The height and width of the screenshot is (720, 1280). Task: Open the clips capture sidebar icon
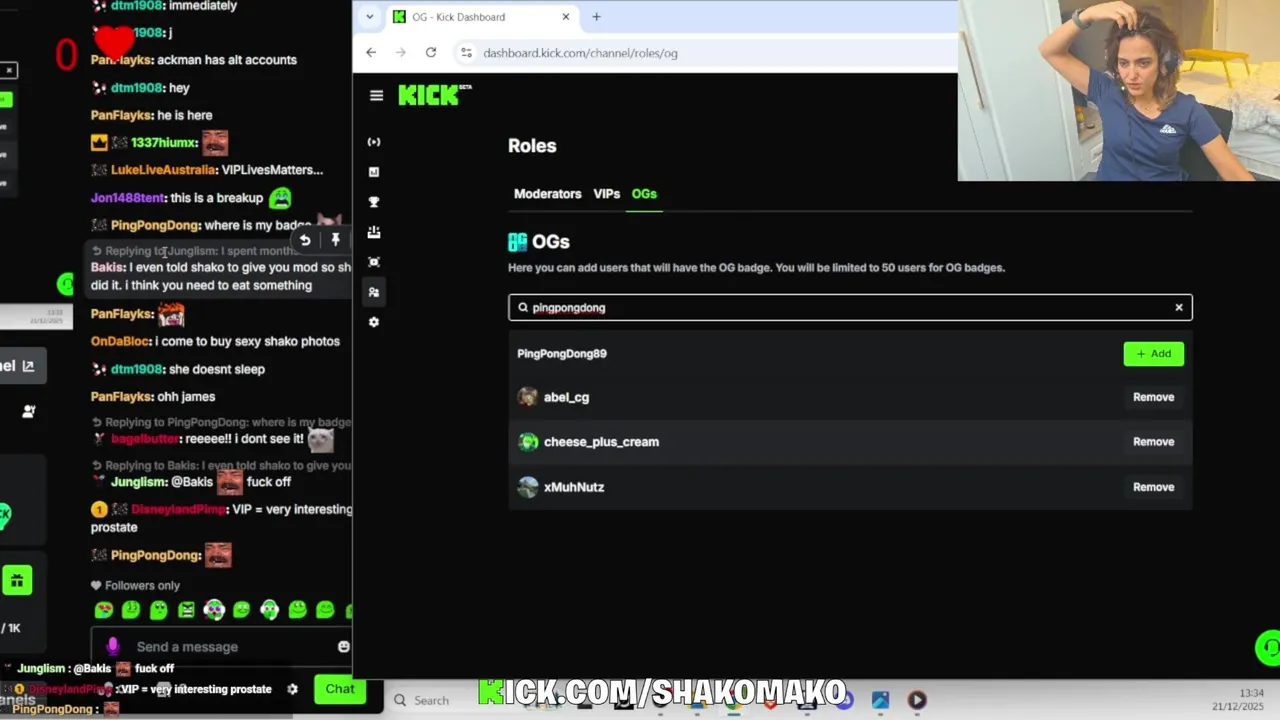pos(374,262)
